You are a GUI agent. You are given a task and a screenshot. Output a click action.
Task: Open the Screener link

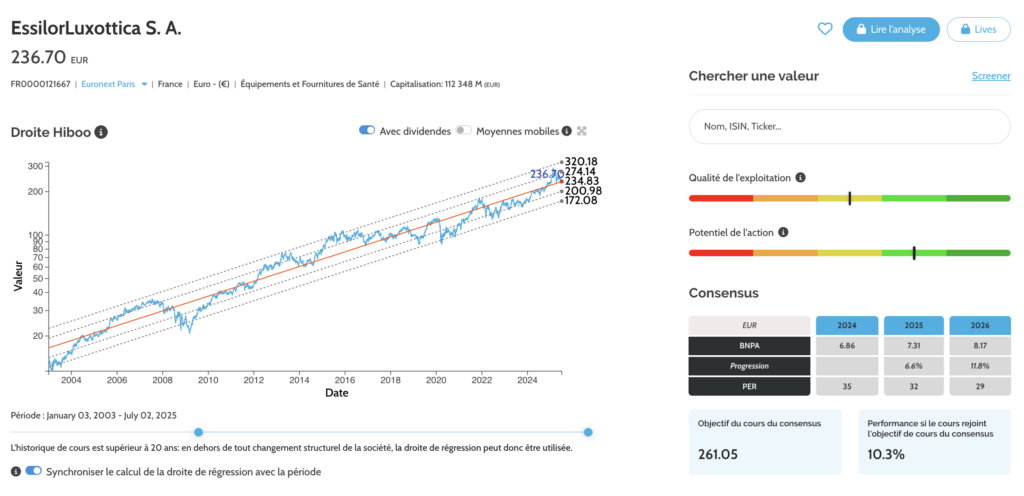[991, 76]
